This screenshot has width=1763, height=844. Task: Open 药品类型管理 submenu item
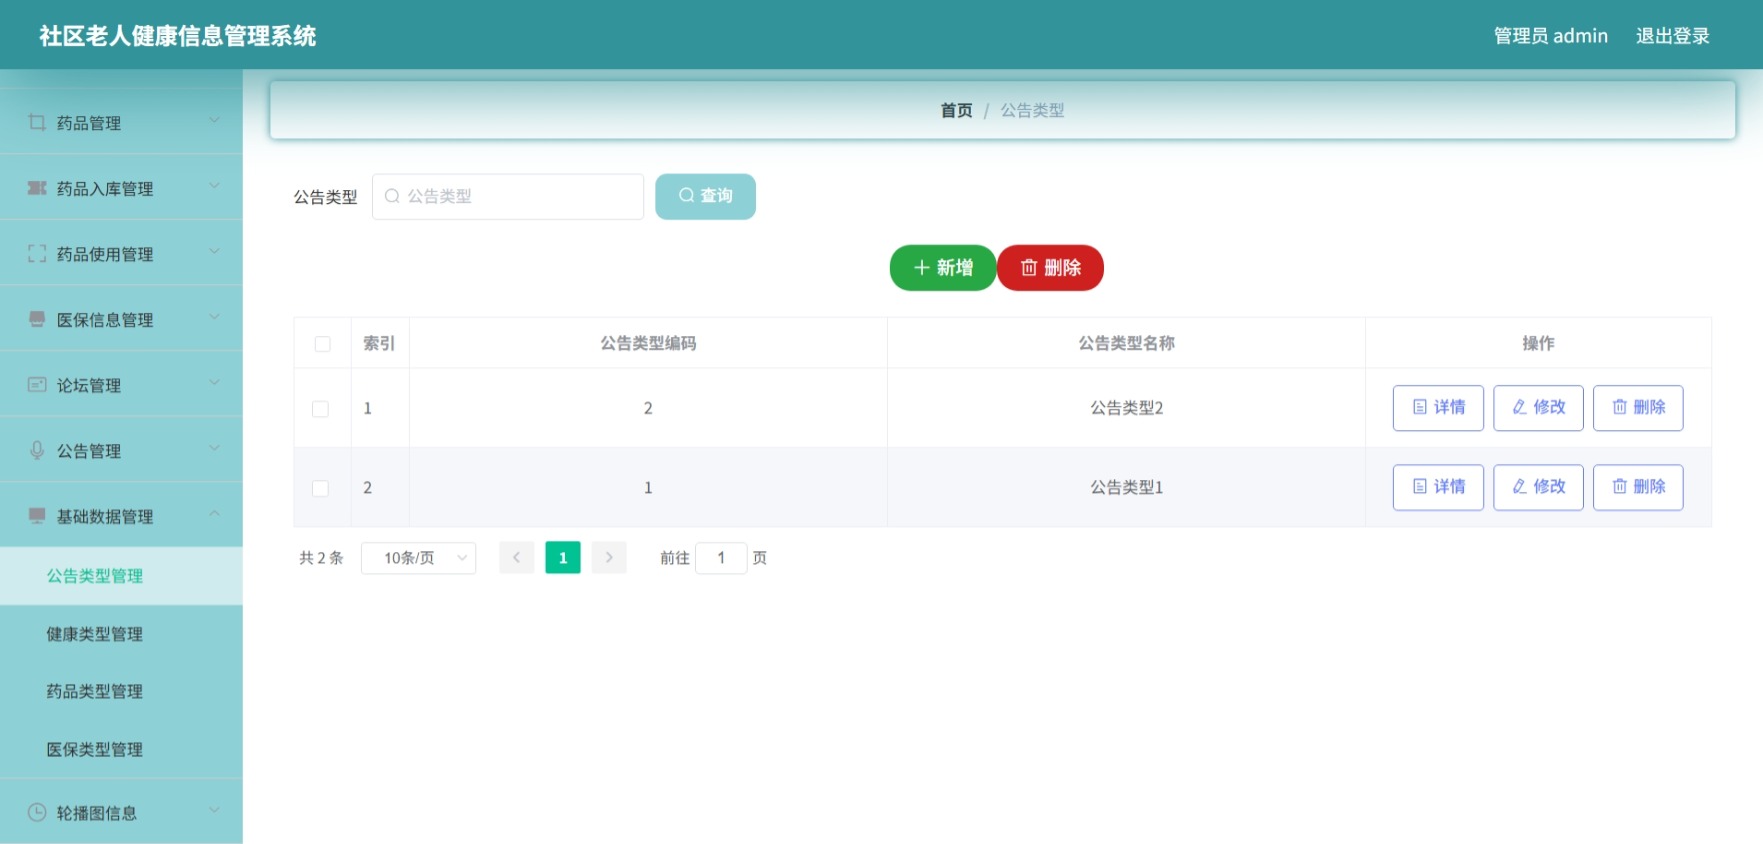click(121, 692)
